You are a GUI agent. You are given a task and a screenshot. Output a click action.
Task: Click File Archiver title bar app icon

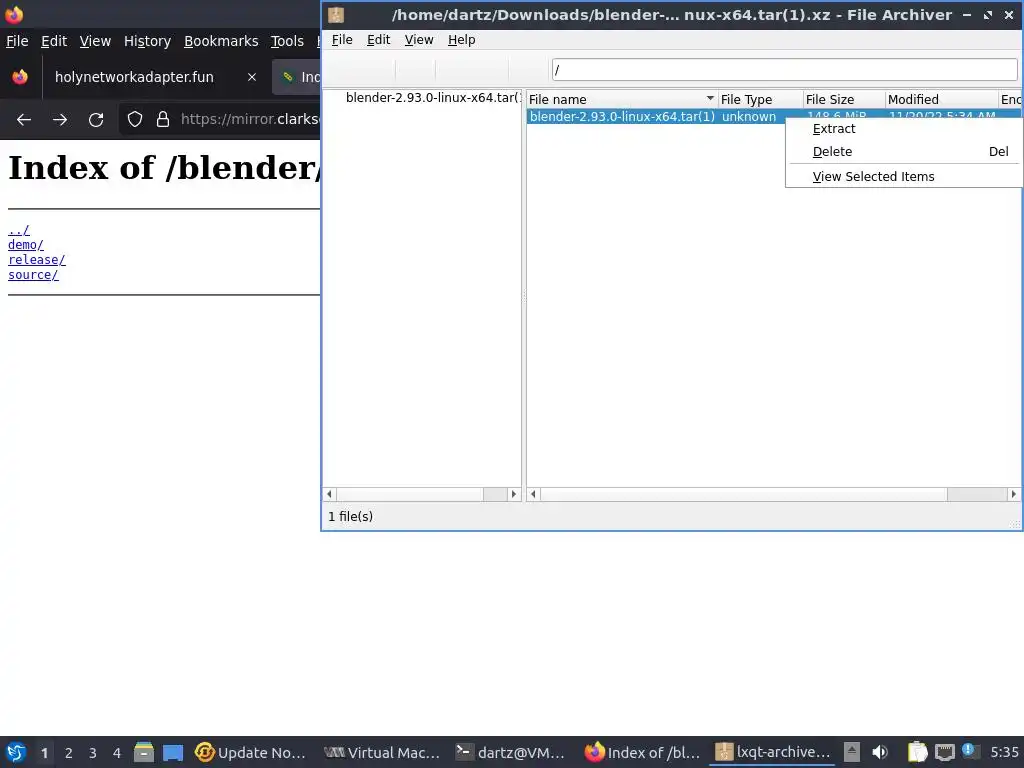point(336,14)
